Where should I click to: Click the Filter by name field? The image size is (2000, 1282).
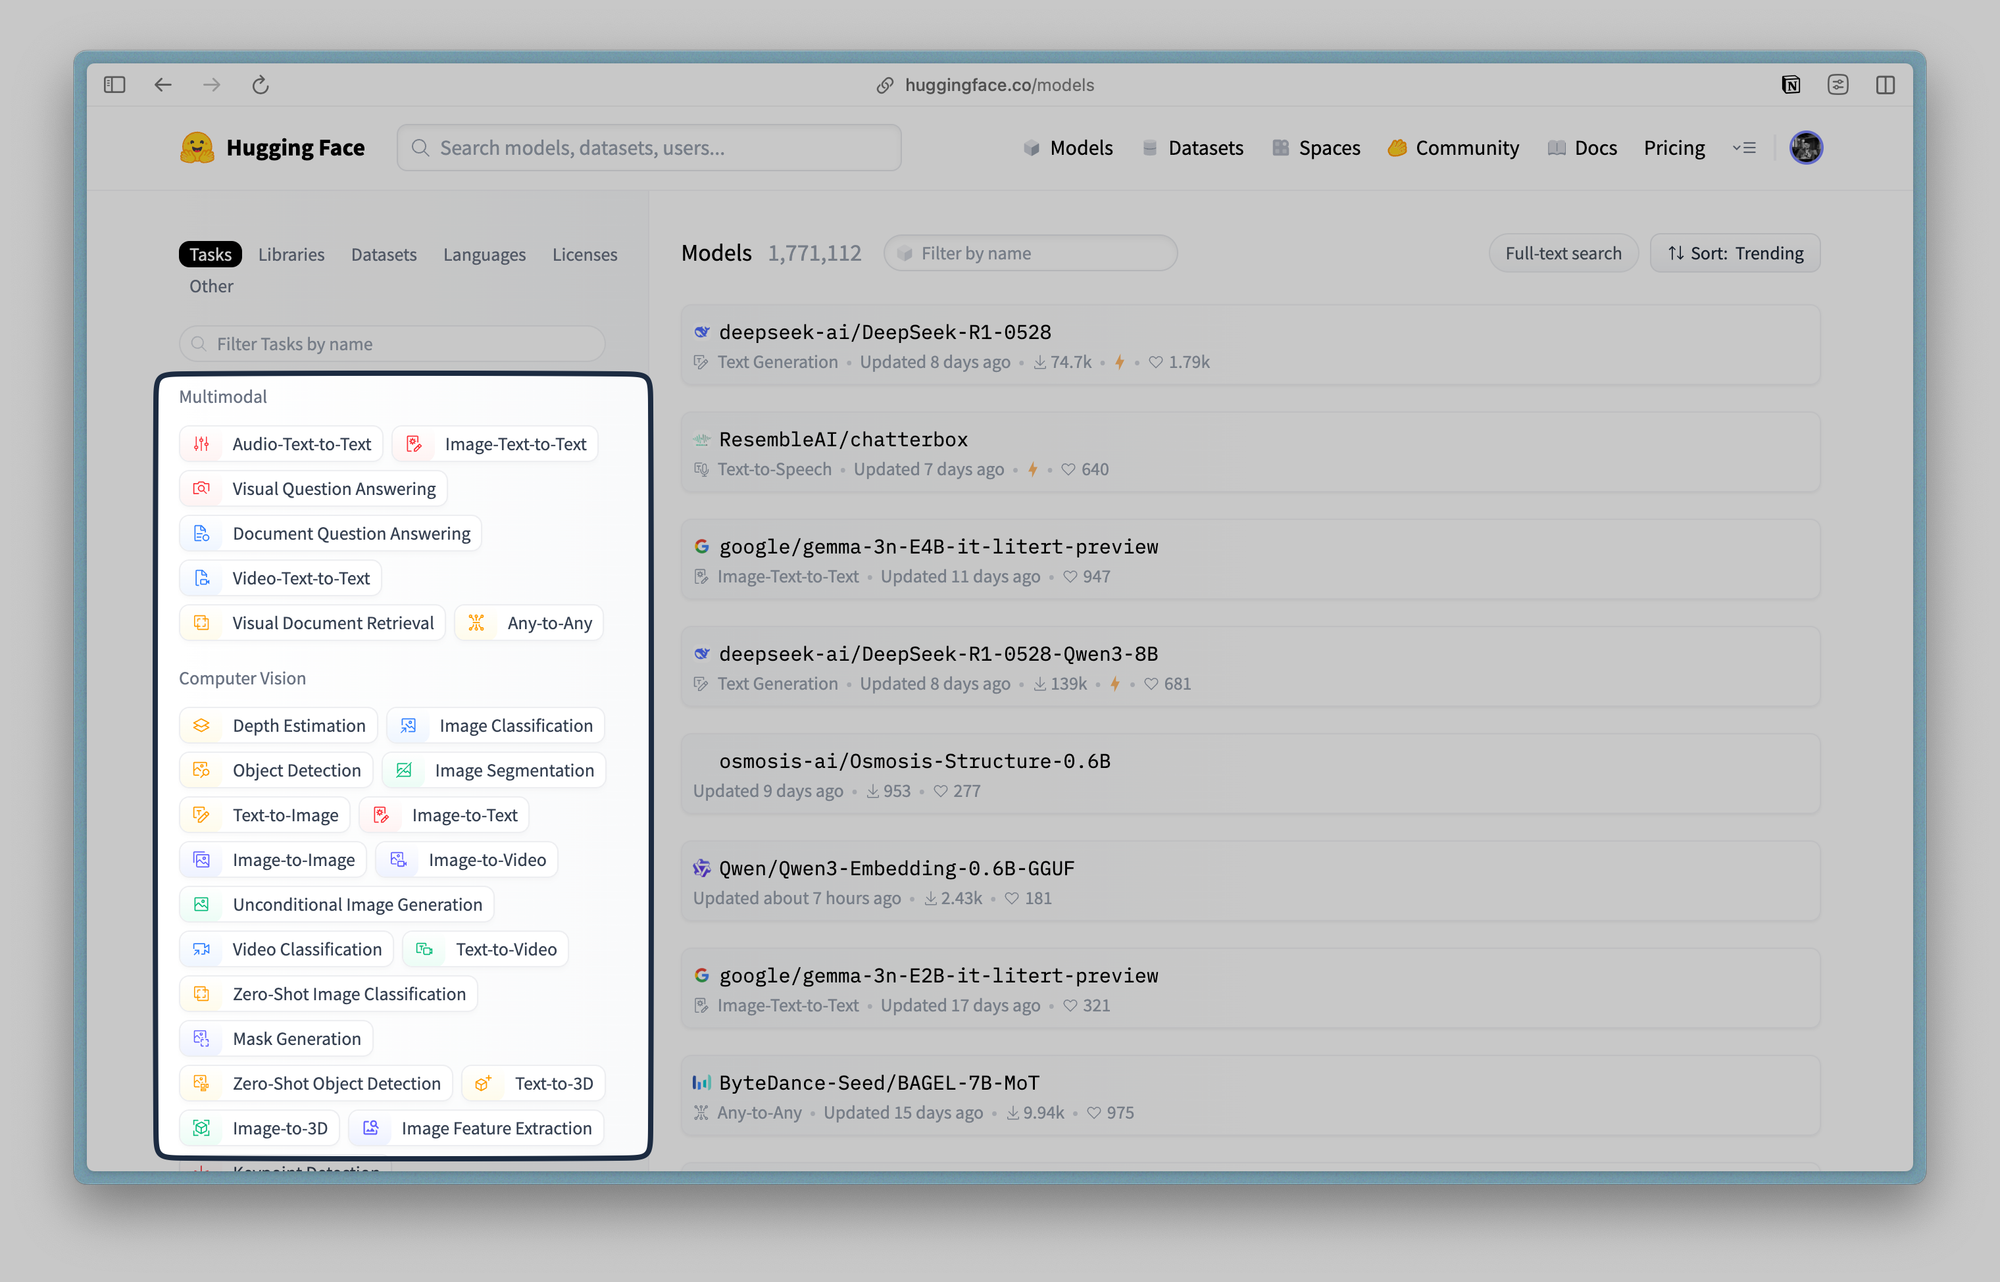point(1030,253)
